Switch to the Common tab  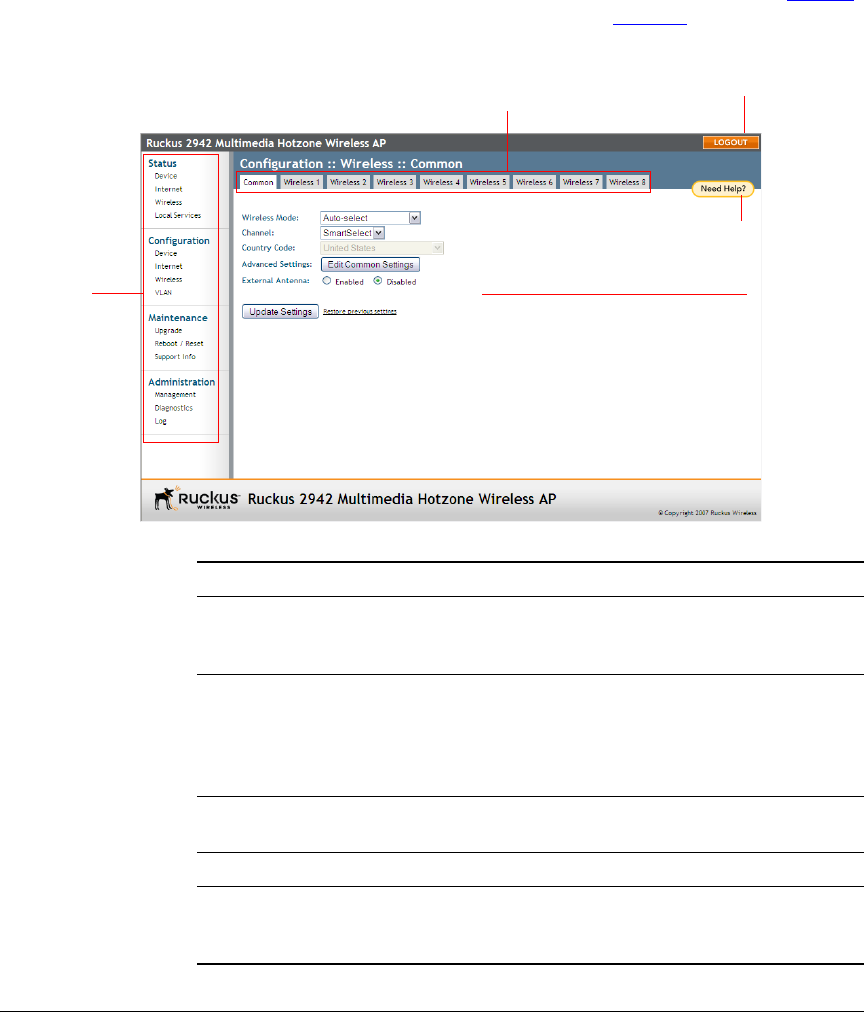pos(258,182)
